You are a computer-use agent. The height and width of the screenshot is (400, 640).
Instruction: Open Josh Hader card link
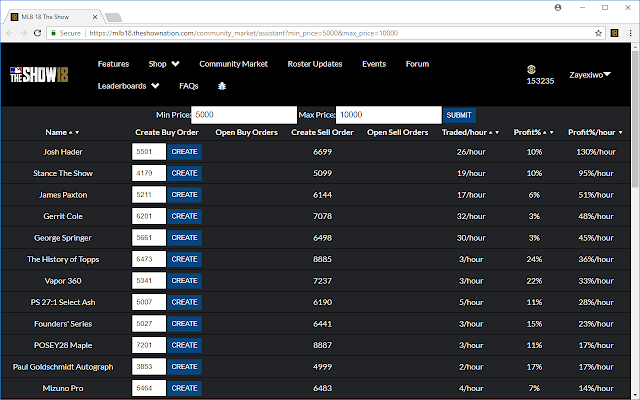point(63,152)
